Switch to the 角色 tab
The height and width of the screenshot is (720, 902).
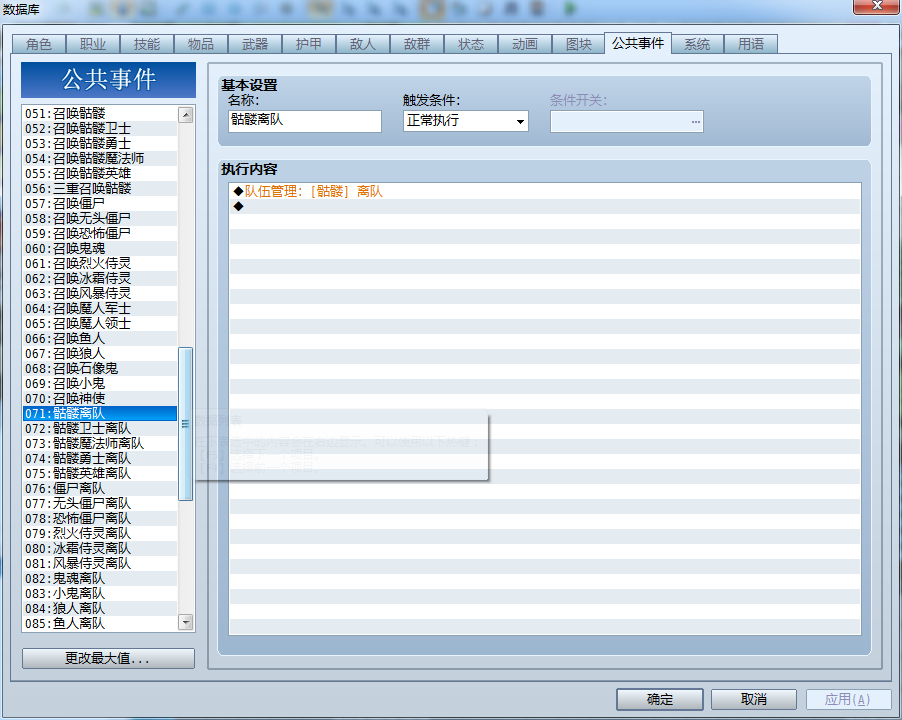39,44
